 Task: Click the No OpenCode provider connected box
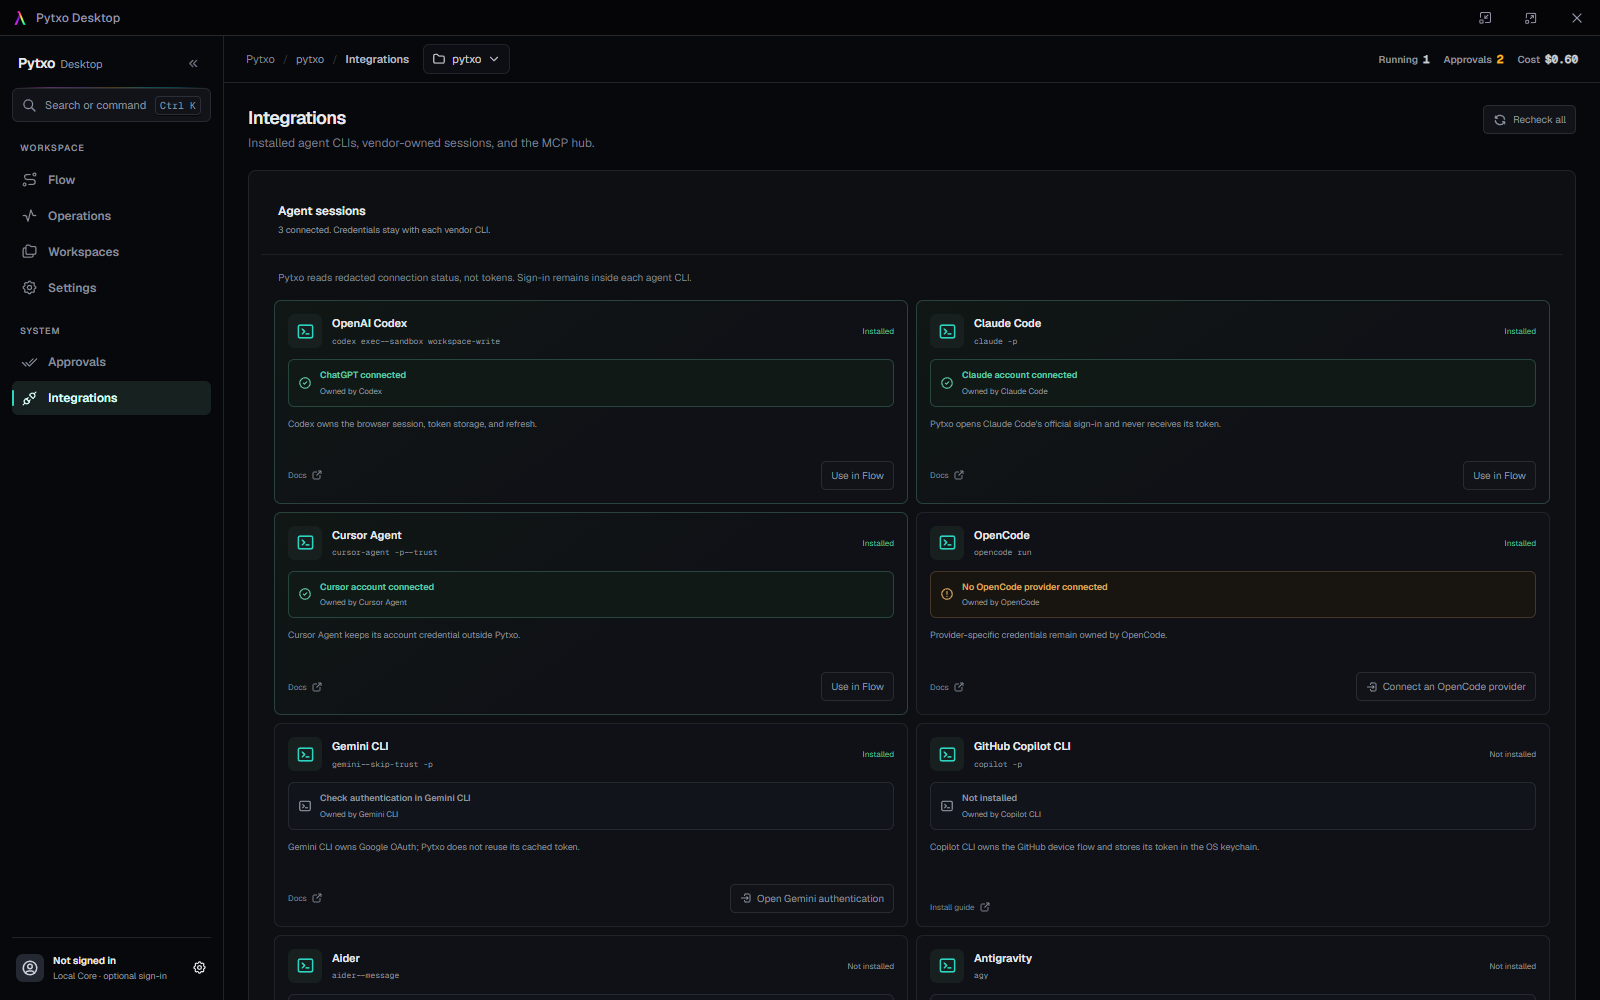click(x=1233, y=594)
